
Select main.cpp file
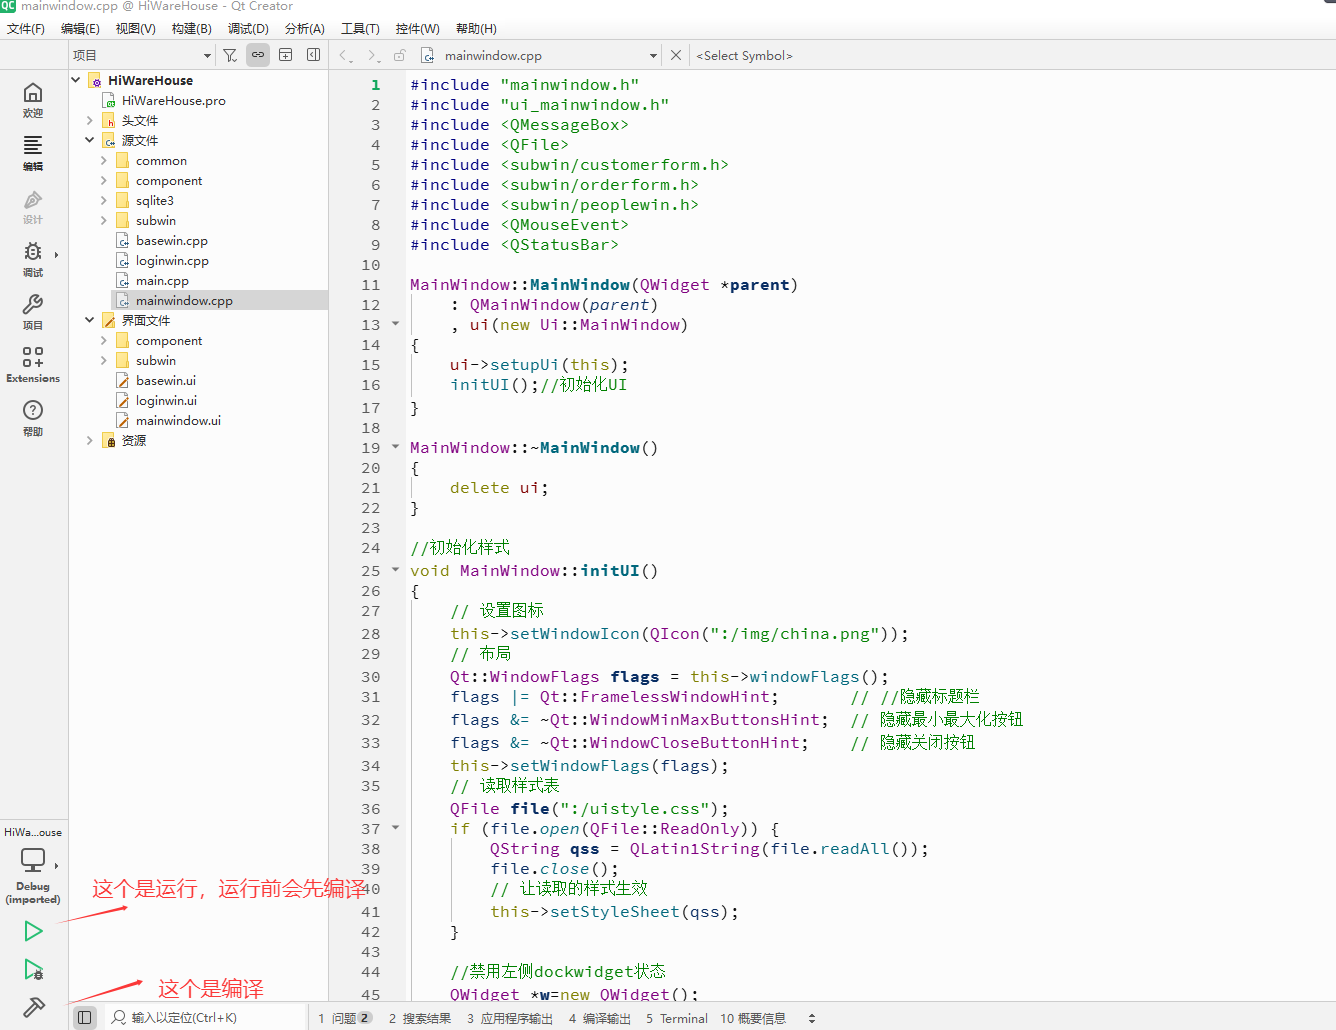click(x=162, y=280)
